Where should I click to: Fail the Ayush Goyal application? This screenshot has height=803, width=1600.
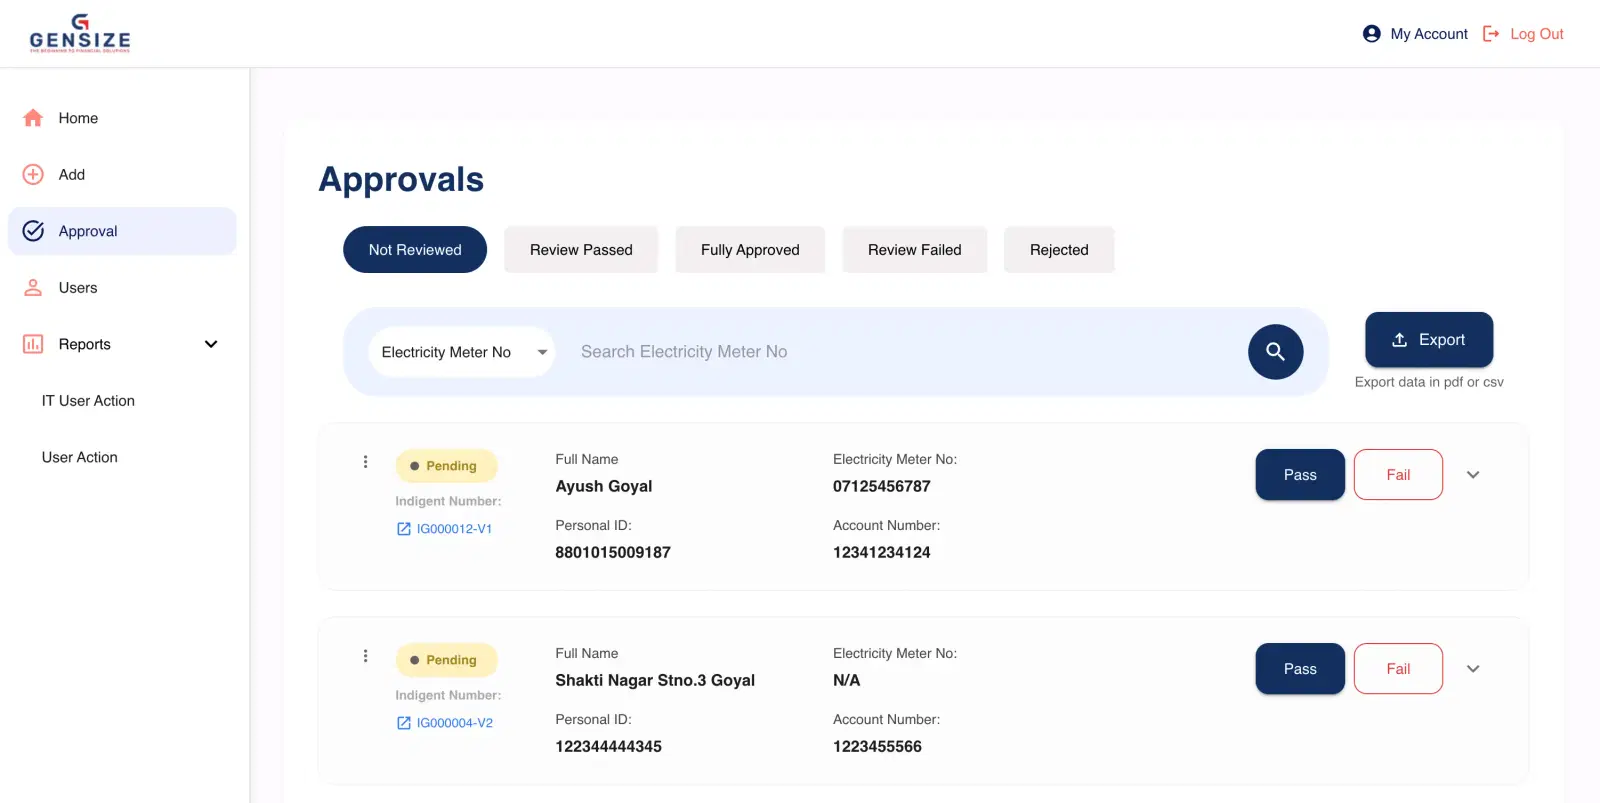click(x=1398, y=475)
